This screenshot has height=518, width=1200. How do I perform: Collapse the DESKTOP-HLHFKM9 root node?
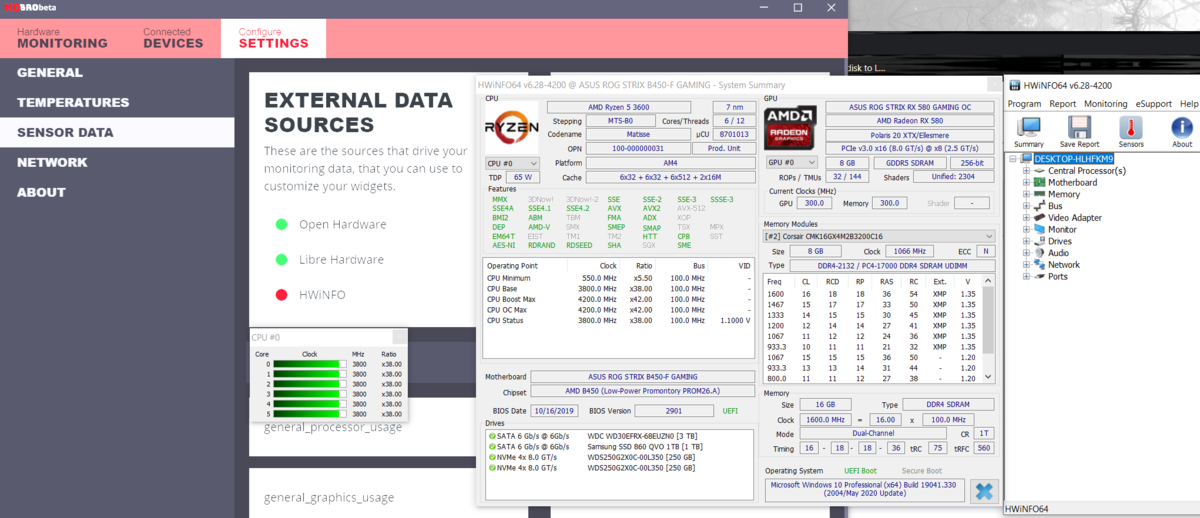point(1013,159)
